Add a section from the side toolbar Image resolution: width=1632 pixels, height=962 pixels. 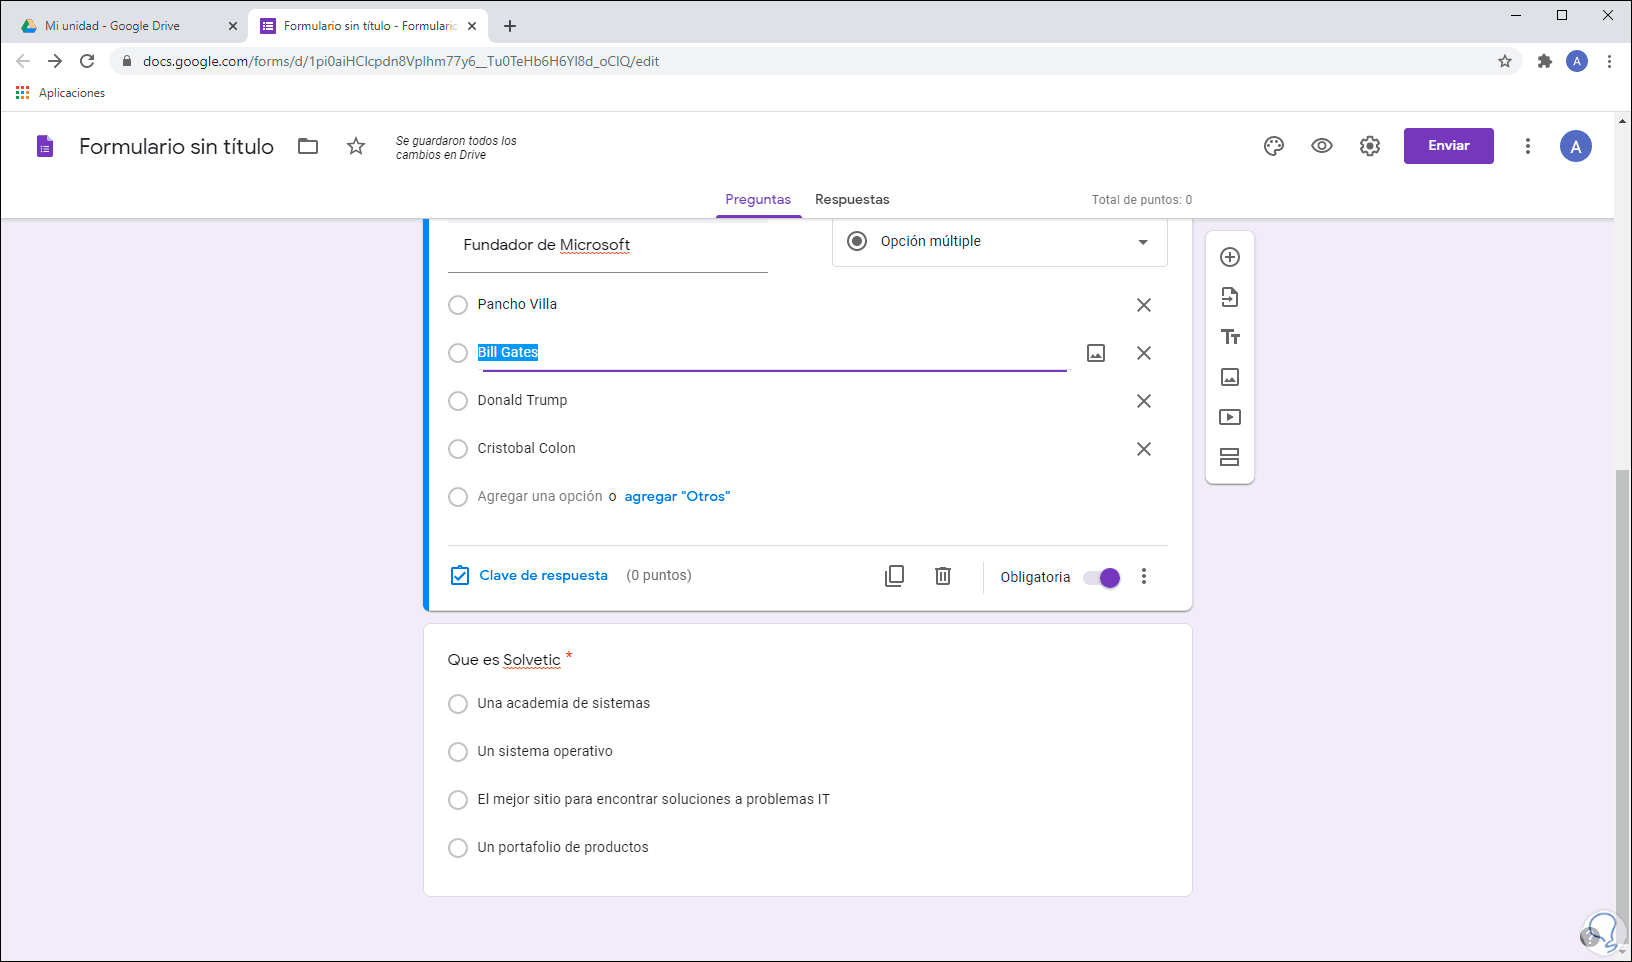[x=1230, y=457]
